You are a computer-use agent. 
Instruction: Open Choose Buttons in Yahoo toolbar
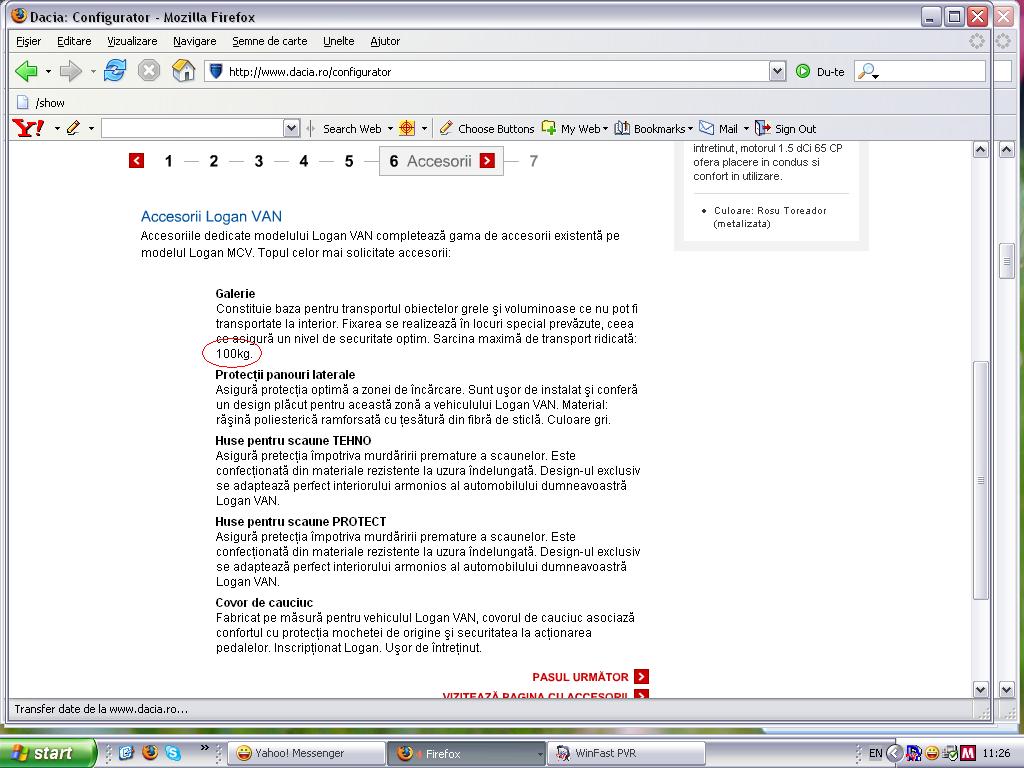click(487, 129)
